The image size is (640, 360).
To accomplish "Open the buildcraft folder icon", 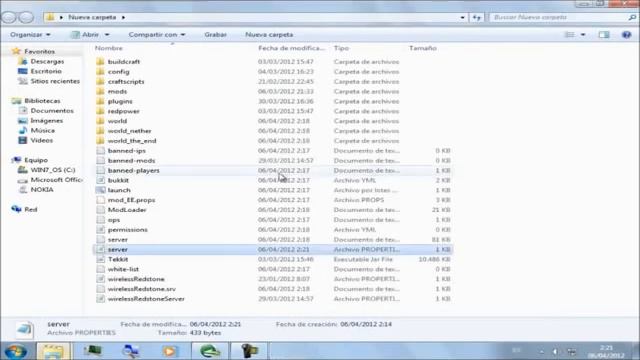I will 100,62.
